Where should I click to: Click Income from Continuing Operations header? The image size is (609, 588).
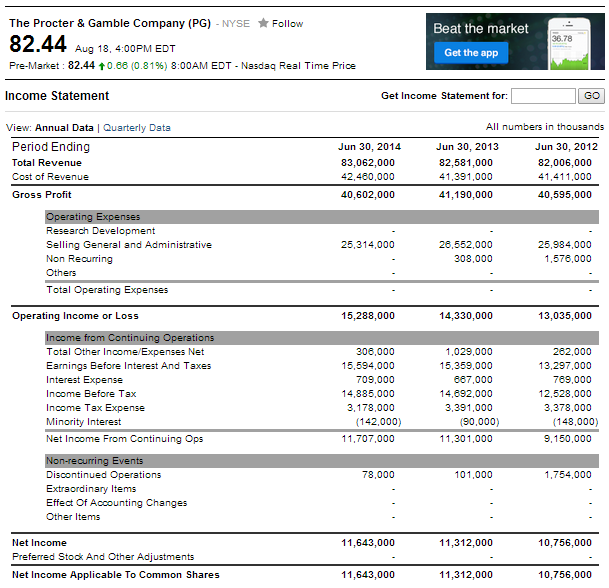coord(130,338)
